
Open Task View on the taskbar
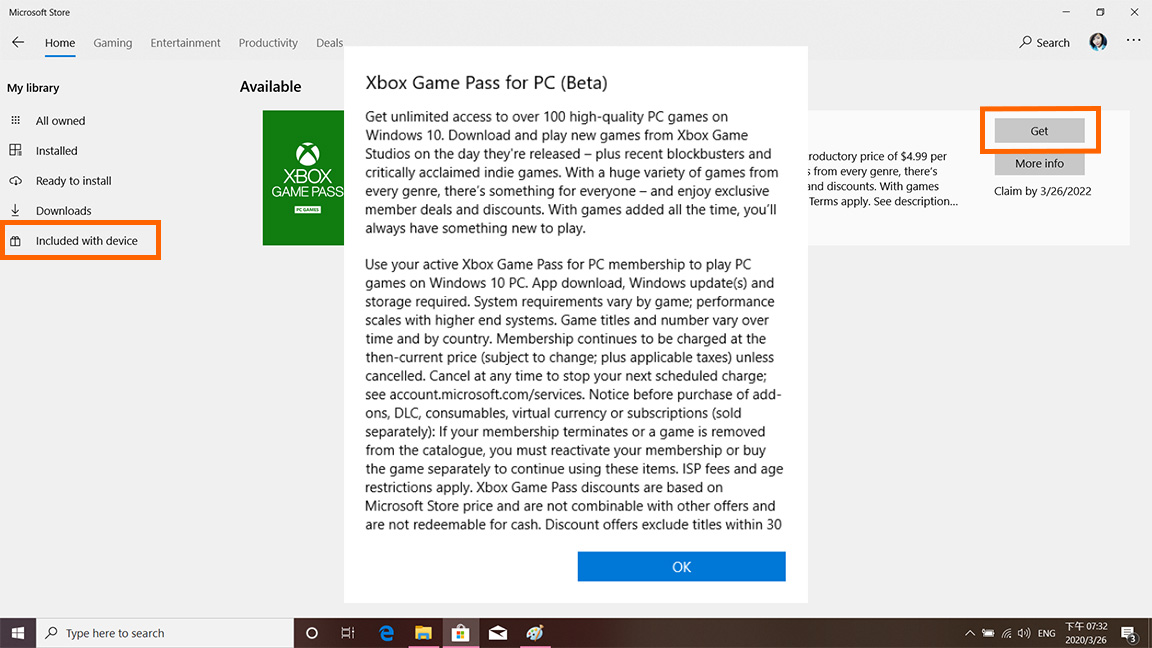click(x=348, y=633)
